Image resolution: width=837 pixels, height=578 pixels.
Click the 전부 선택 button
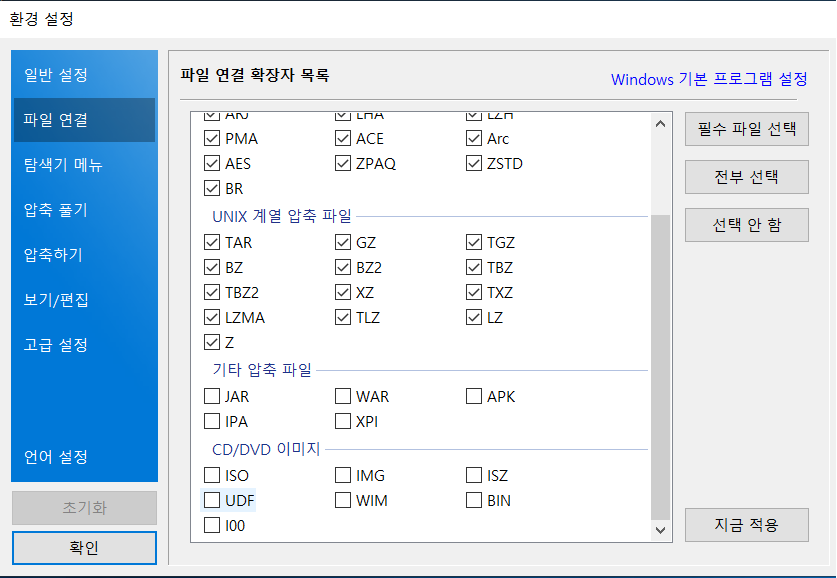coord(747,177)
